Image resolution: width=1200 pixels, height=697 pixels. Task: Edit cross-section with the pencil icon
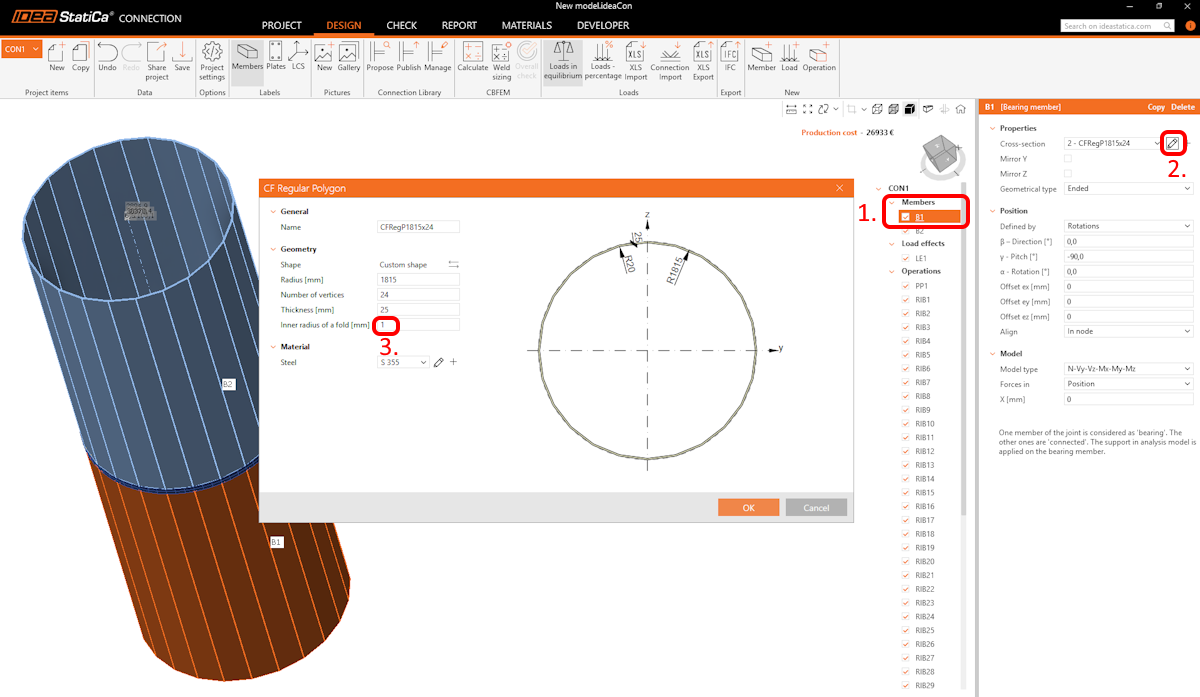[1172, 143]
